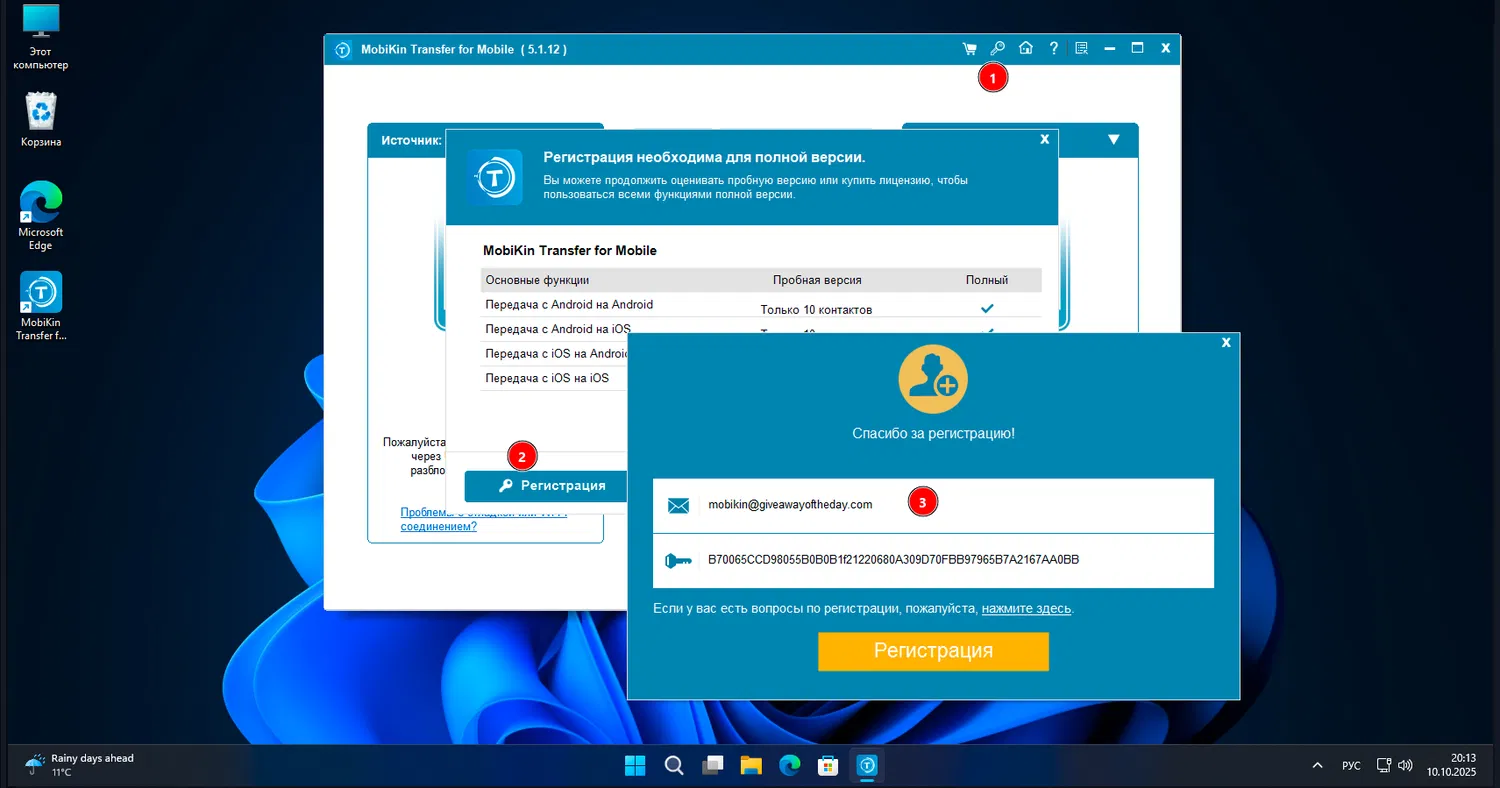Click the orange Регистрация button
This screenshot has height=788, width=1500.
933,651
